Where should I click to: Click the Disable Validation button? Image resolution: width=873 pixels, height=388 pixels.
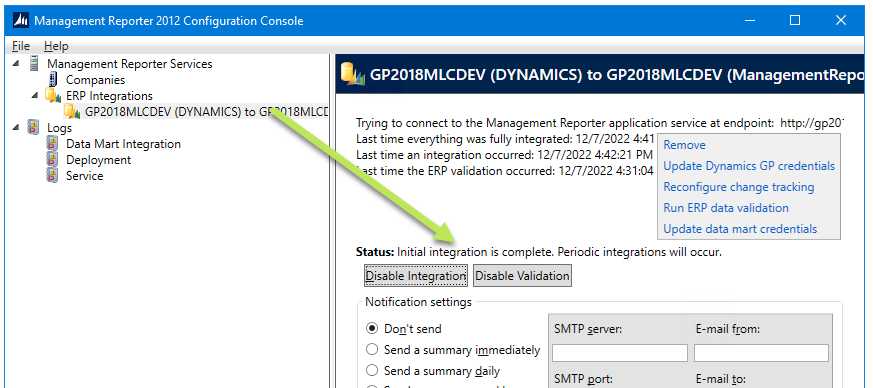(x=522, y=276)
